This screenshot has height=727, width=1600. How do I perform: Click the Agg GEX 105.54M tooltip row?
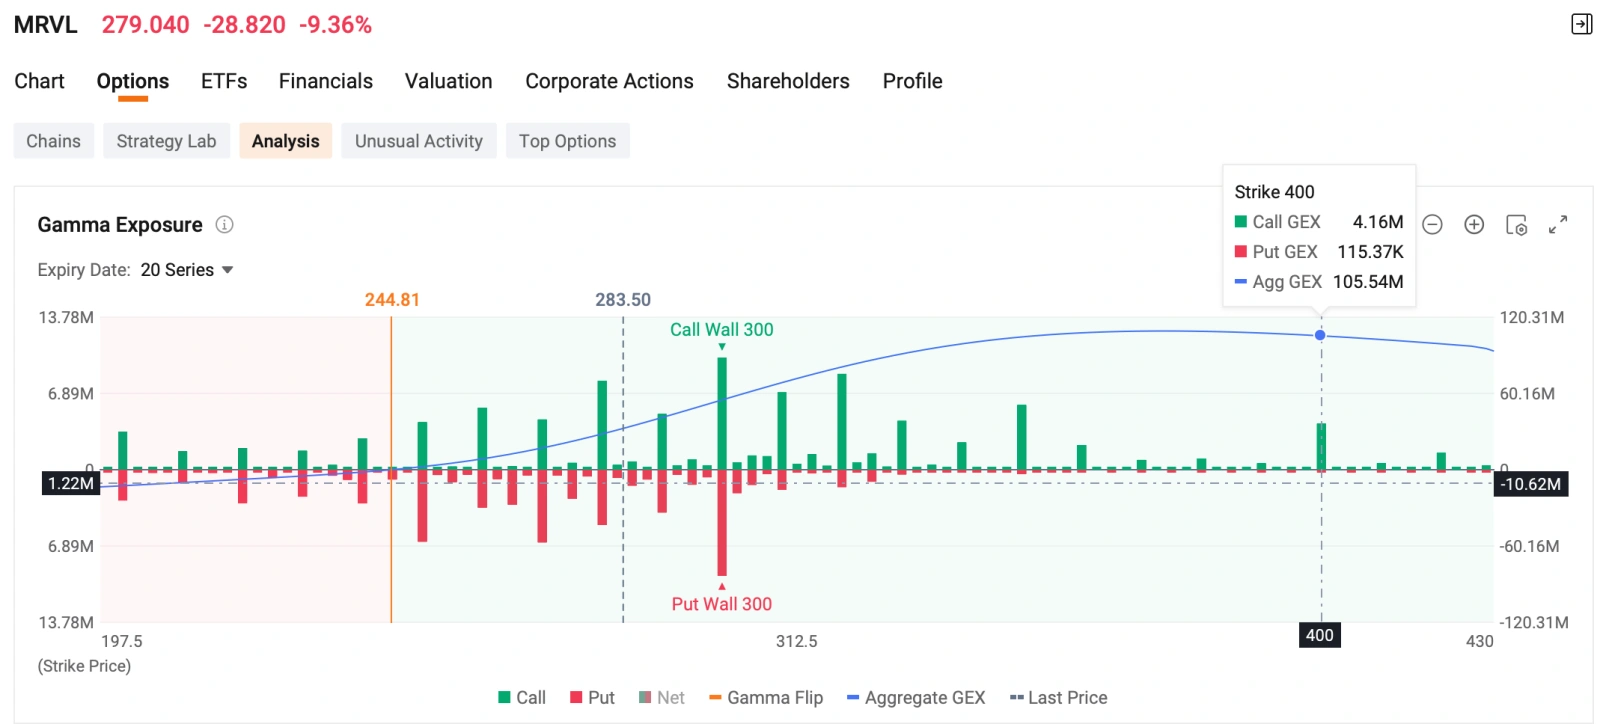[x=1319, y=282]
